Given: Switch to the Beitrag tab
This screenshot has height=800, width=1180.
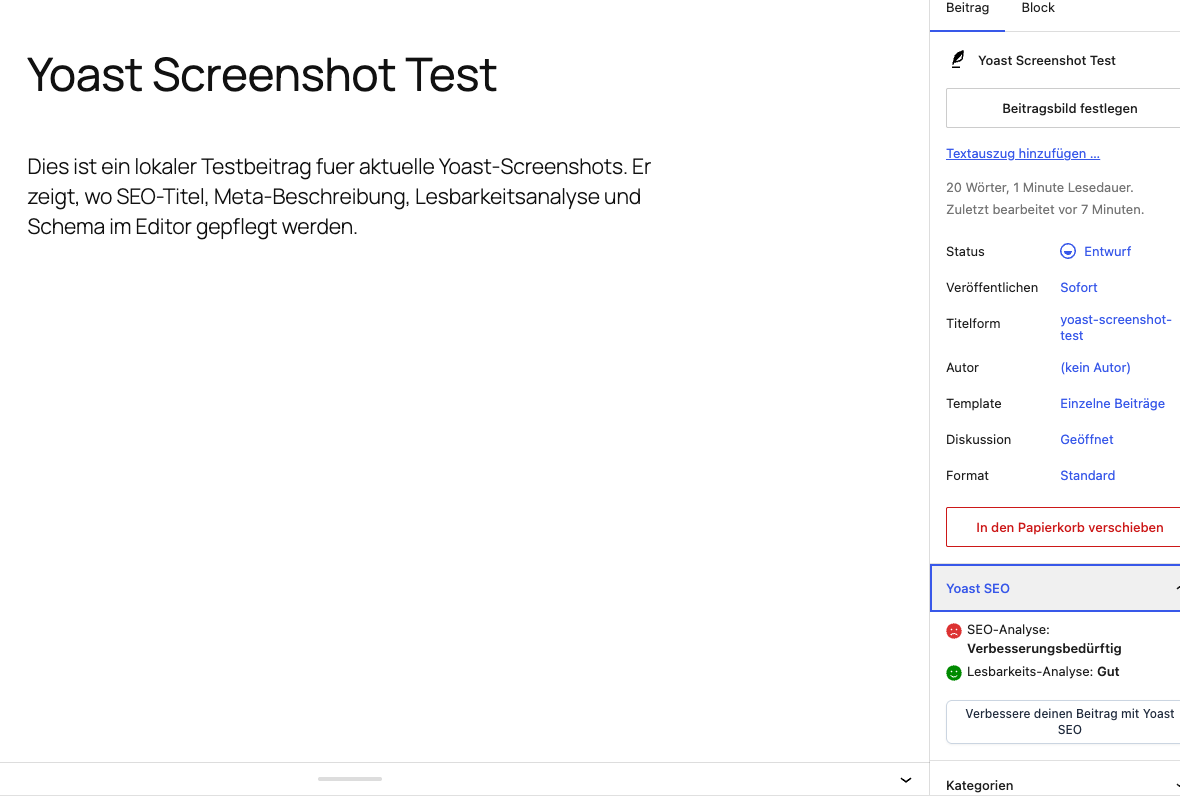Looking at the screenshot, I should click(967, 9).
